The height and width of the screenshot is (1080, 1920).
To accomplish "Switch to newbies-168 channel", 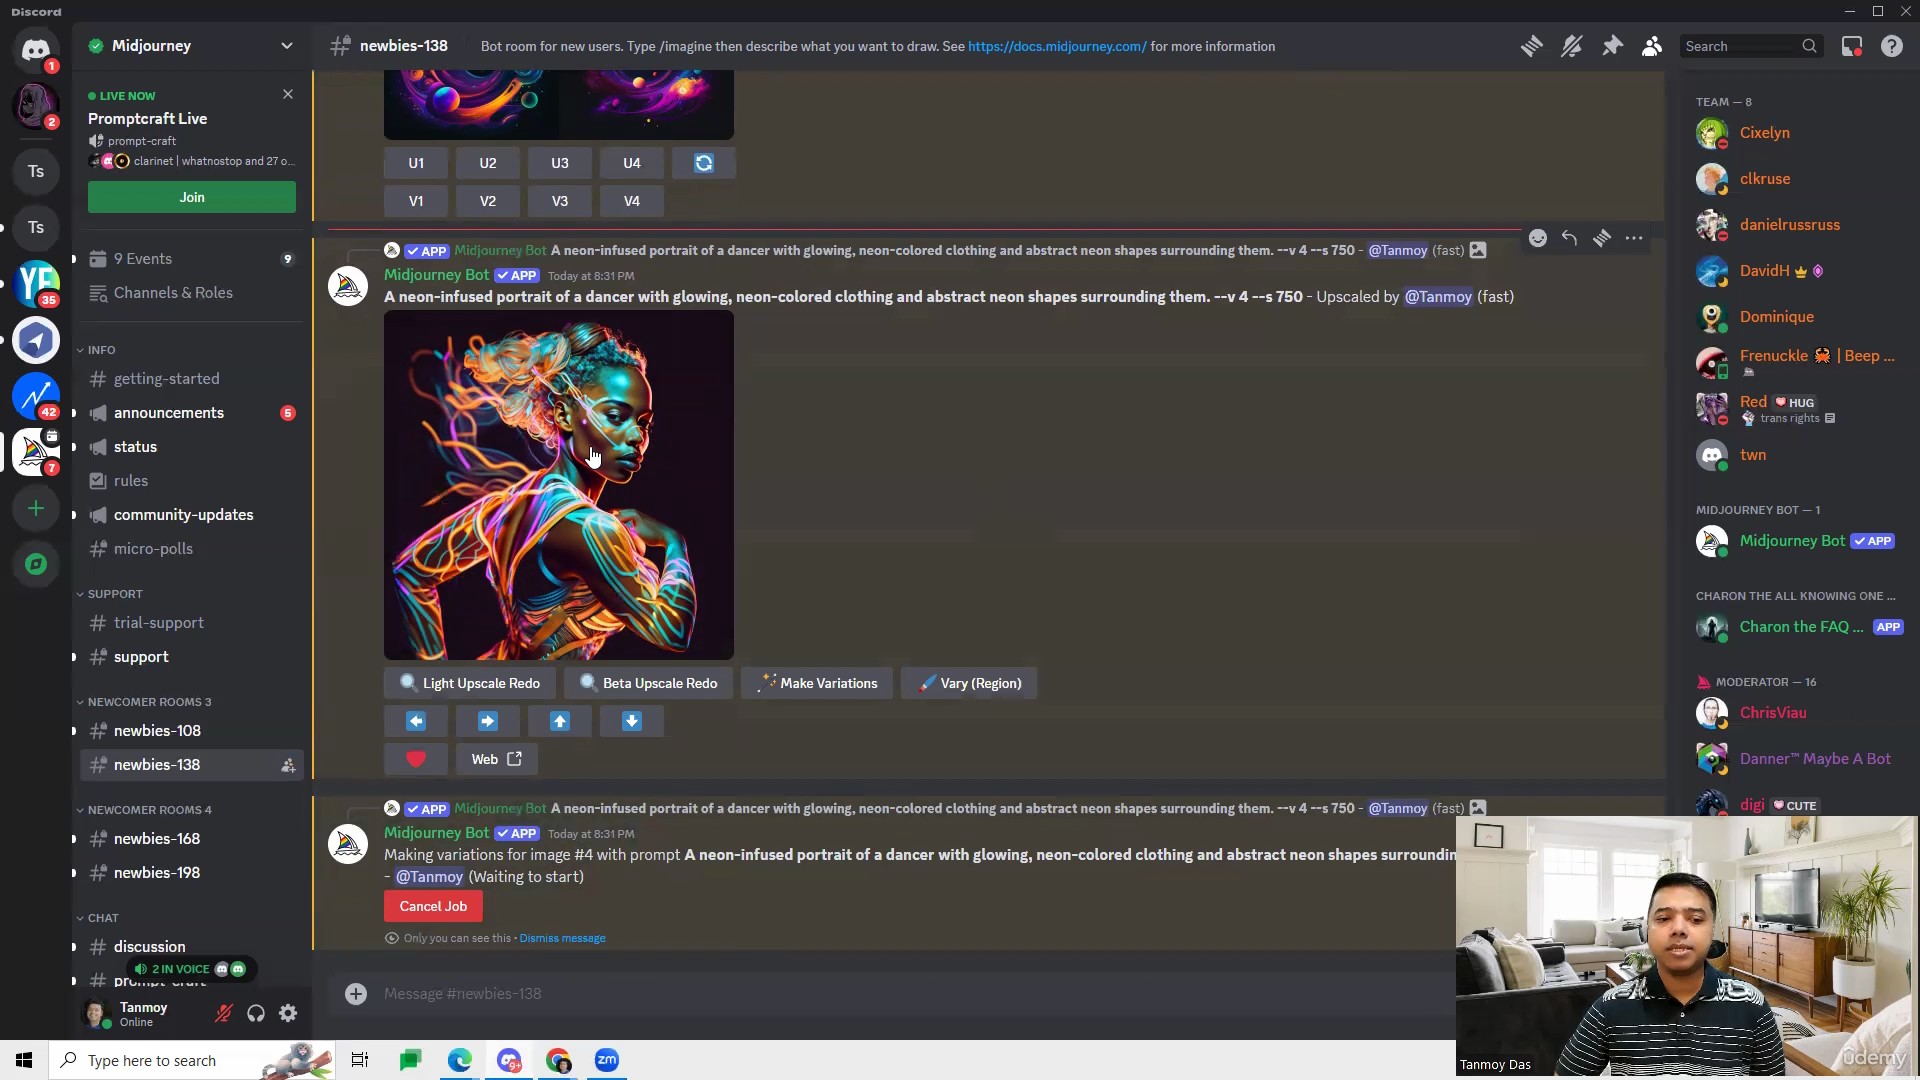I will [x=192, y=839].
